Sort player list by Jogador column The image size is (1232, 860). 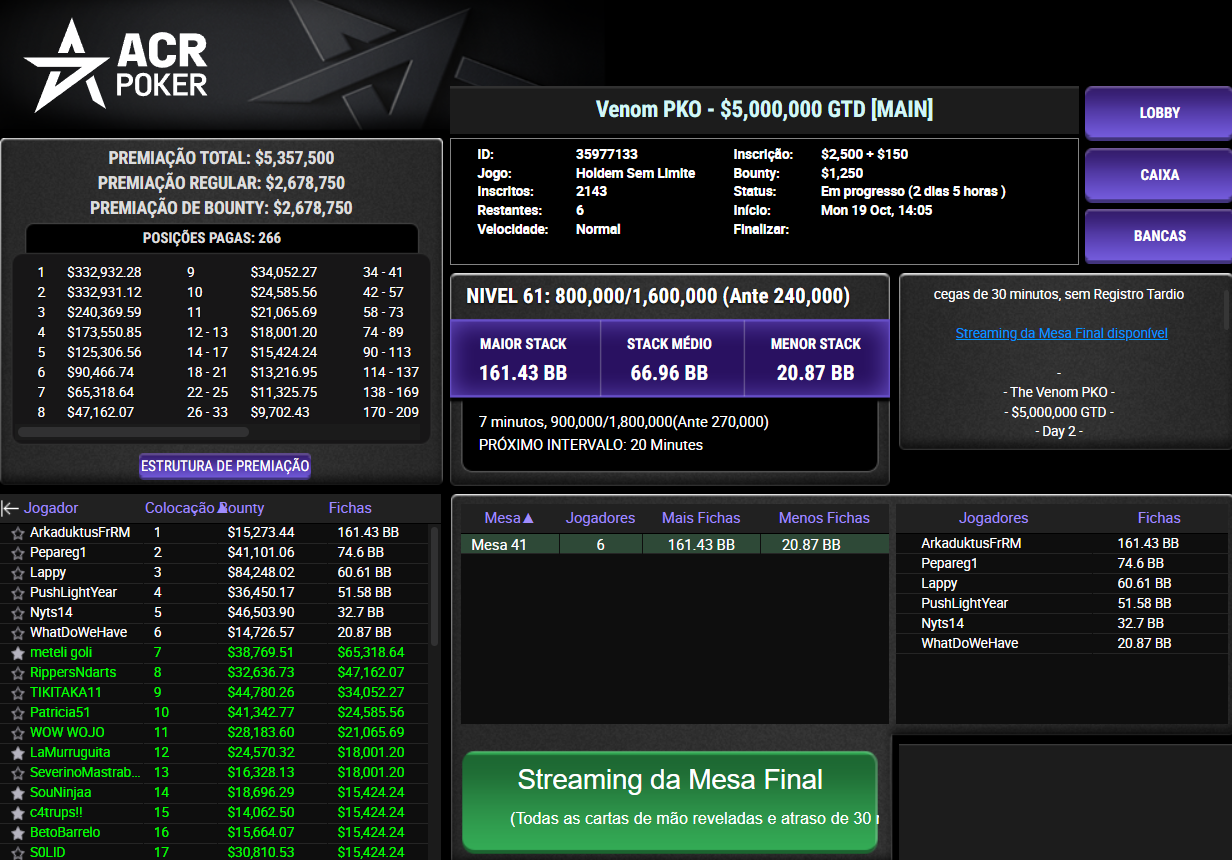[51, 508]
